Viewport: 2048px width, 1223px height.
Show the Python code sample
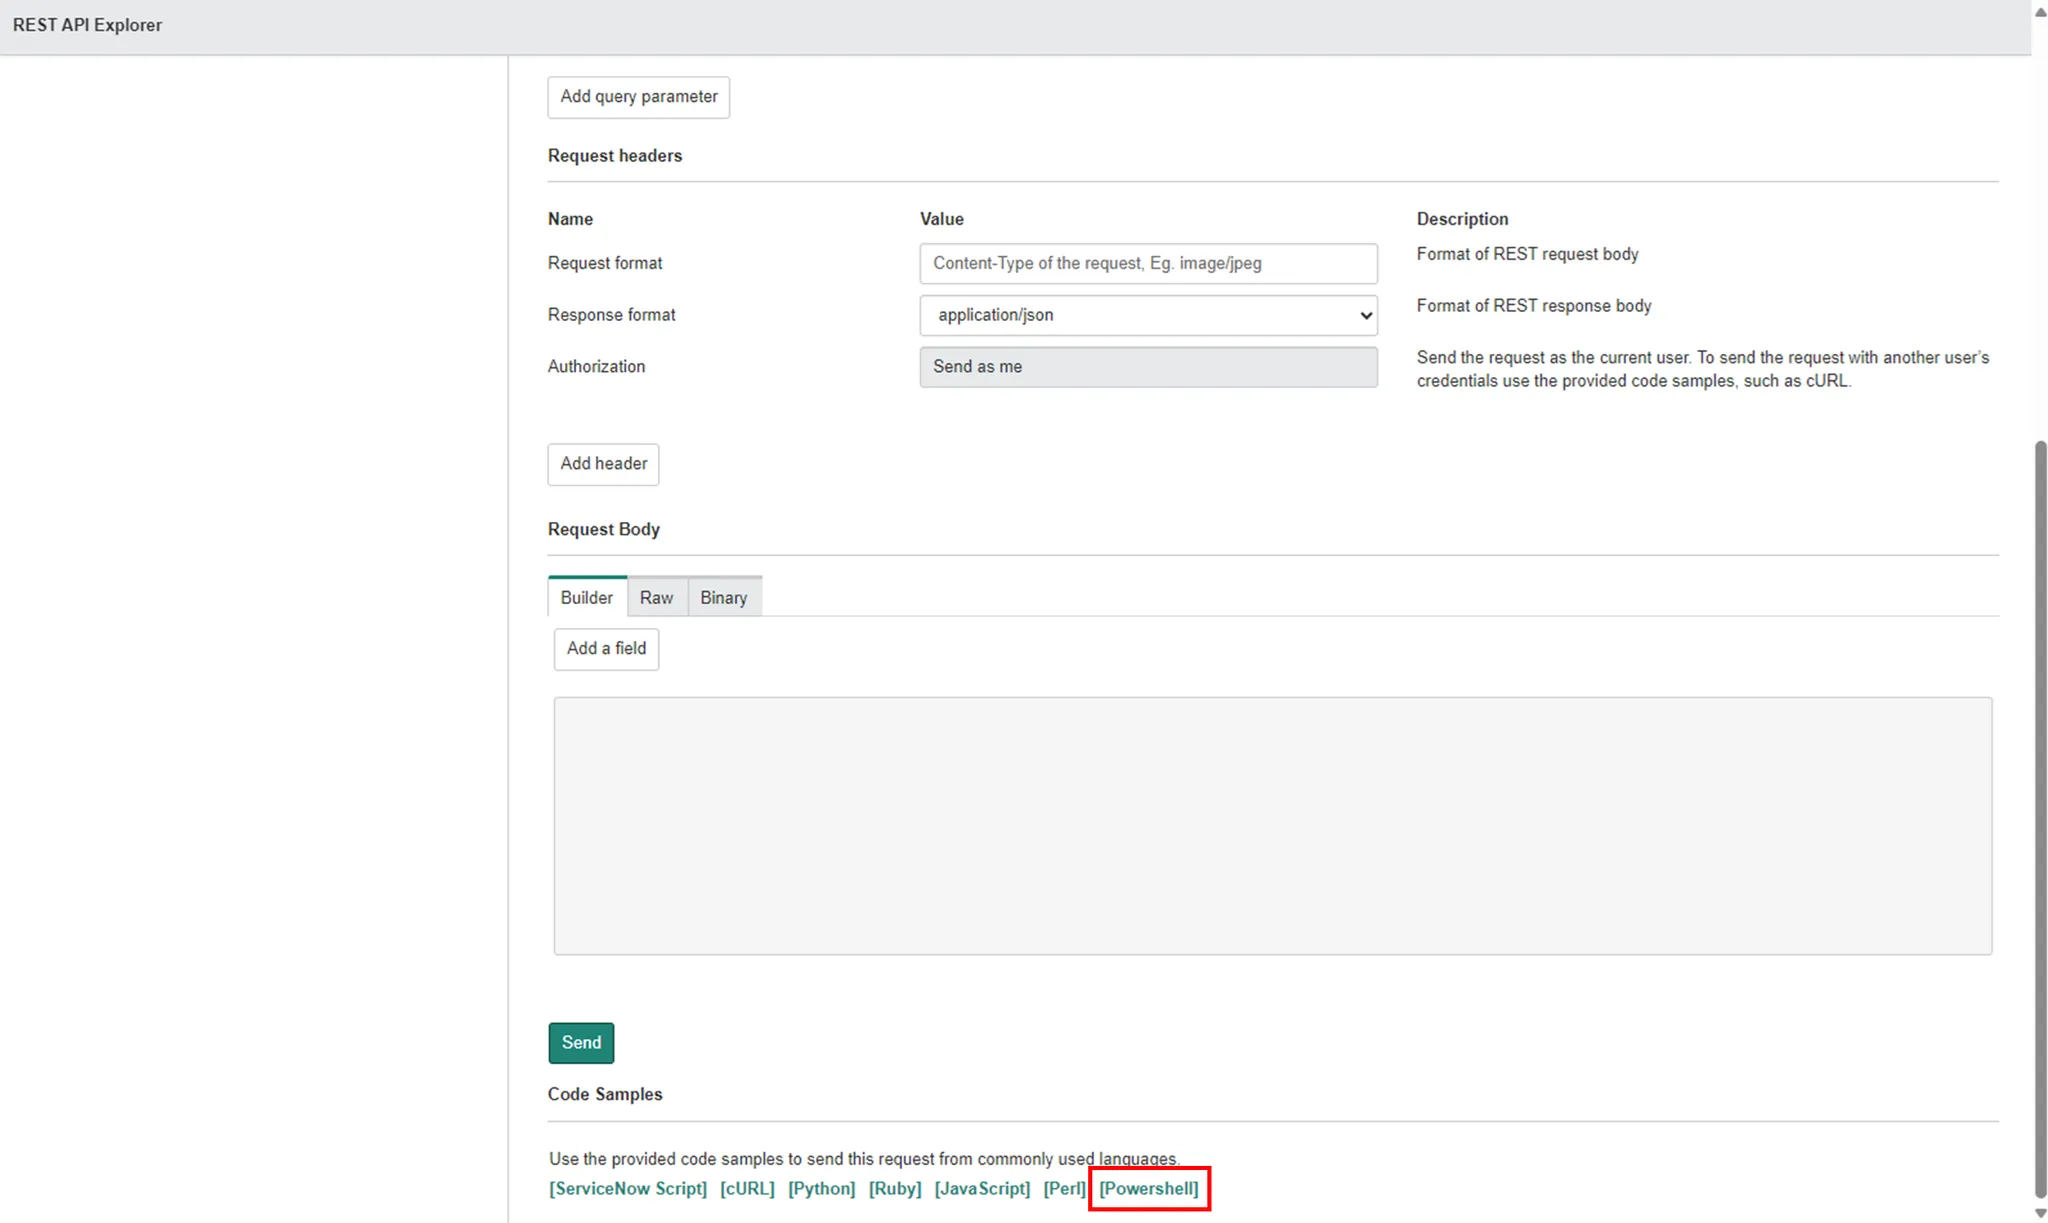pyautogui.click(x=821, y=1188)
